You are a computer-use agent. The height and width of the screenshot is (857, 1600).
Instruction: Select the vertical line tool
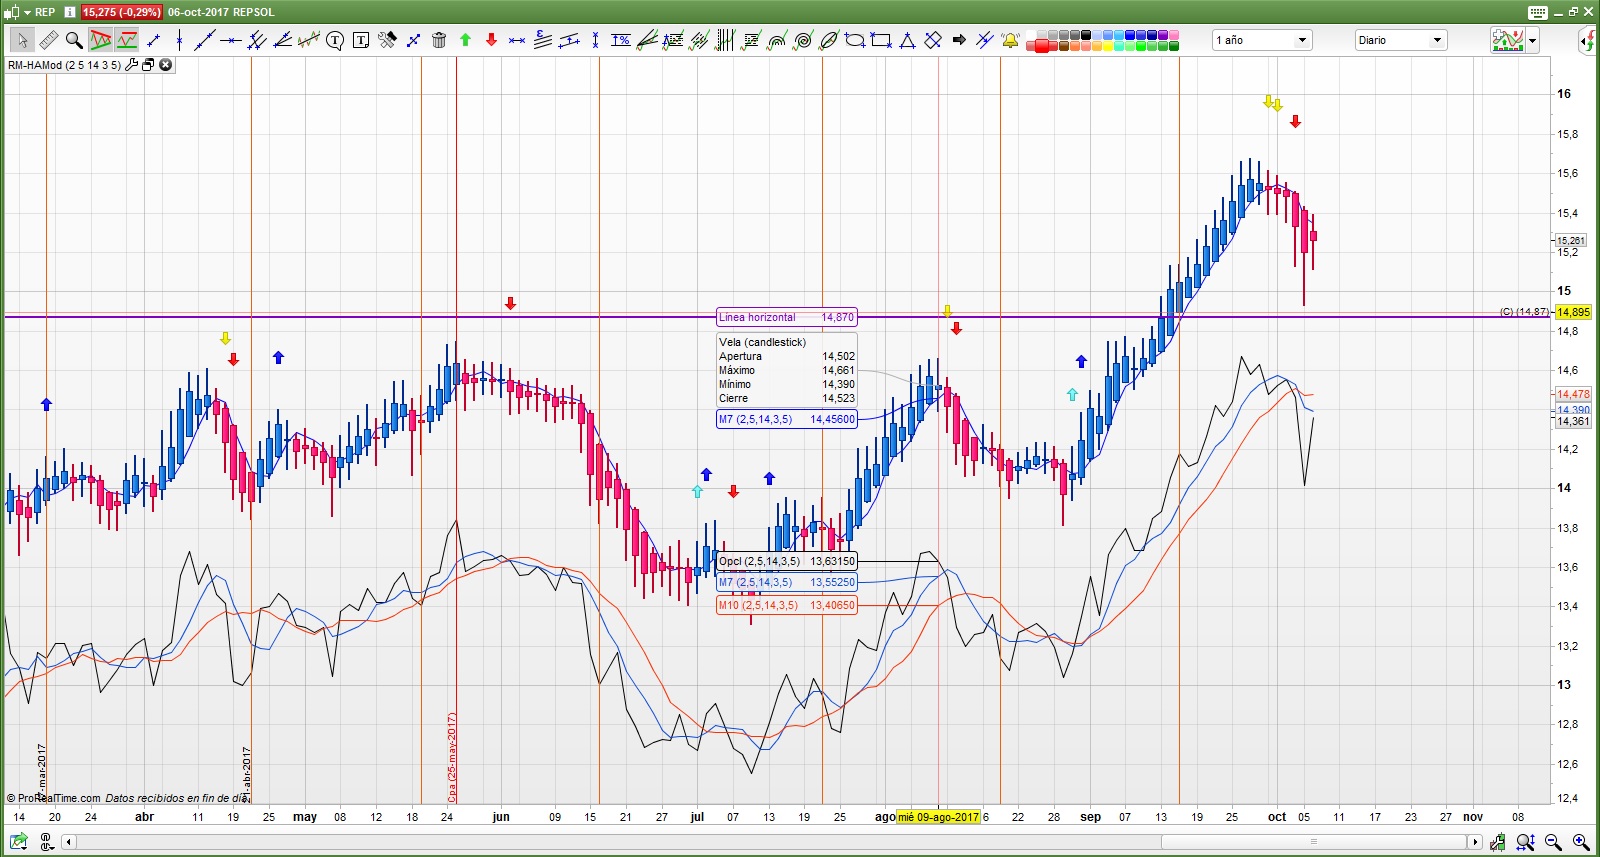click(179, 40)
